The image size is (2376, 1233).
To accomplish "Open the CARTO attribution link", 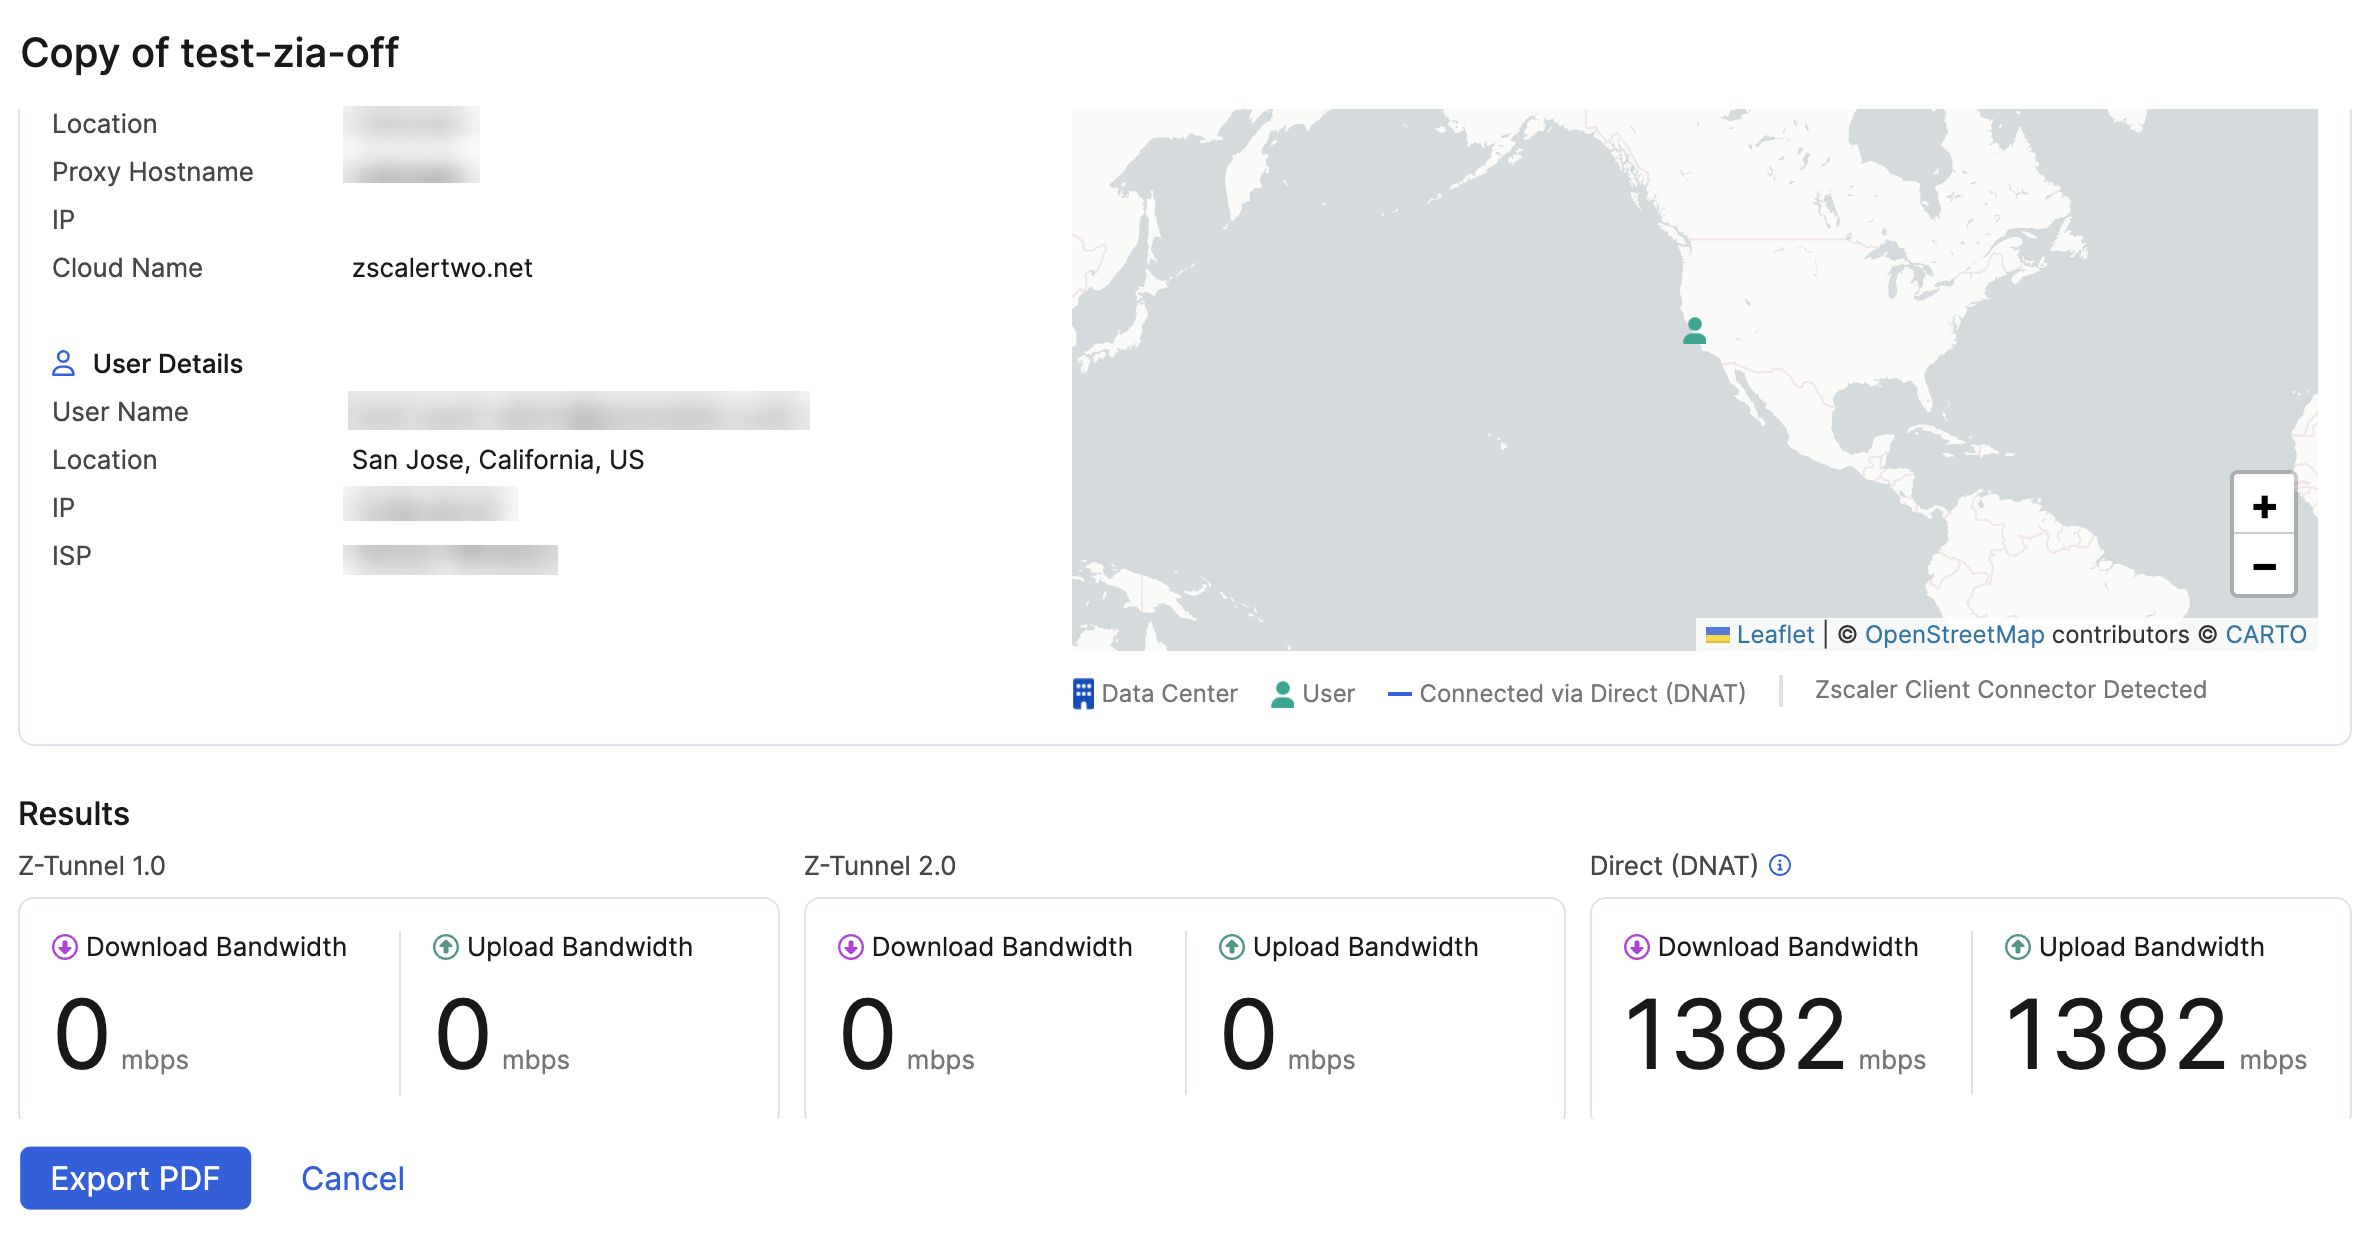I will [2266, 634].
